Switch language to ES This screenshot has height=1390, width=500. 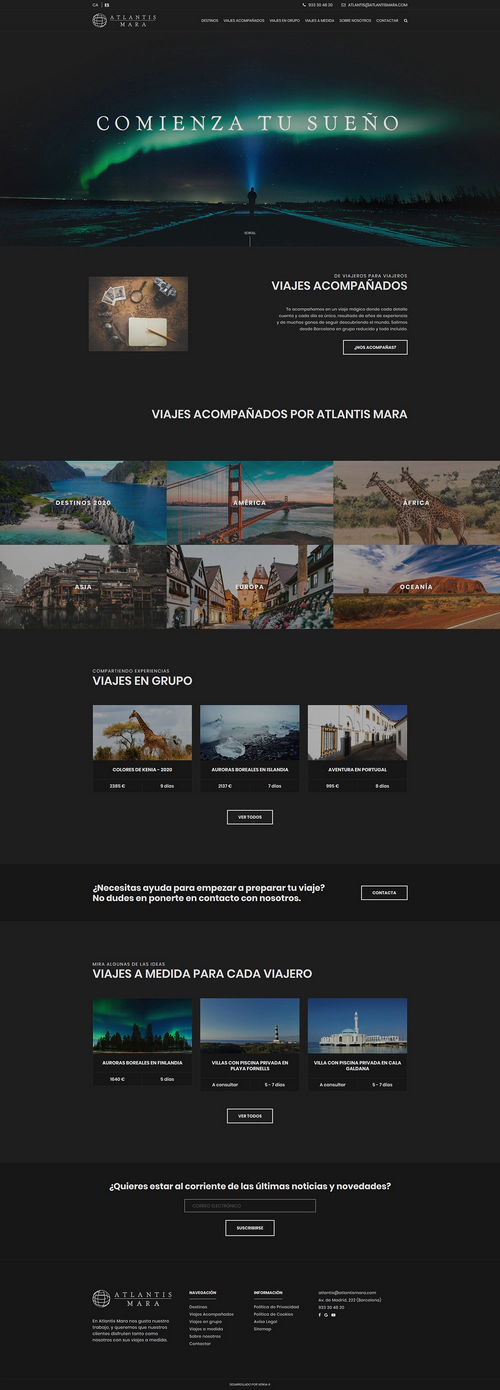107,5
